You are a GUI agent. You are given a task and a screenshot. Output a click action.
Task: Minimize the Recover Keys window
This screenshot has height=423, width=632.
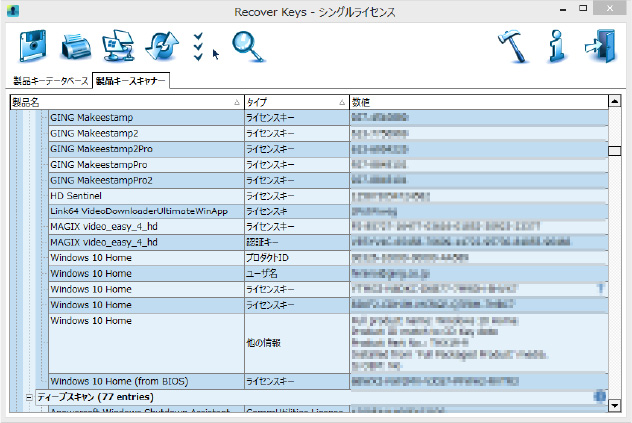click(x=563, y=9)
